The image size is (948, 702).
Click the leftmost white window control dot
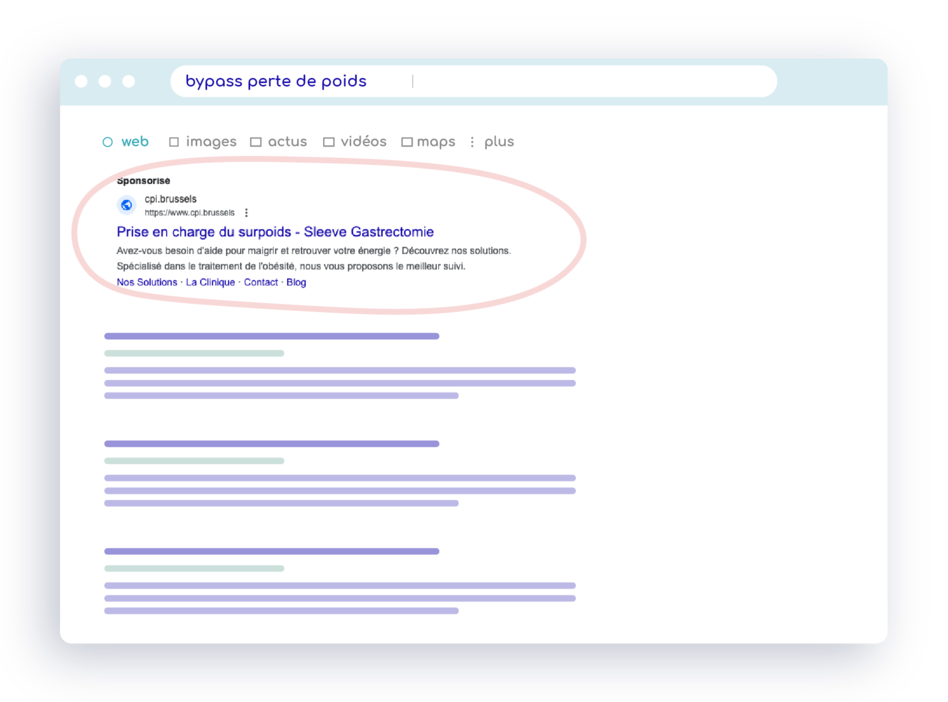pos(81,81)
